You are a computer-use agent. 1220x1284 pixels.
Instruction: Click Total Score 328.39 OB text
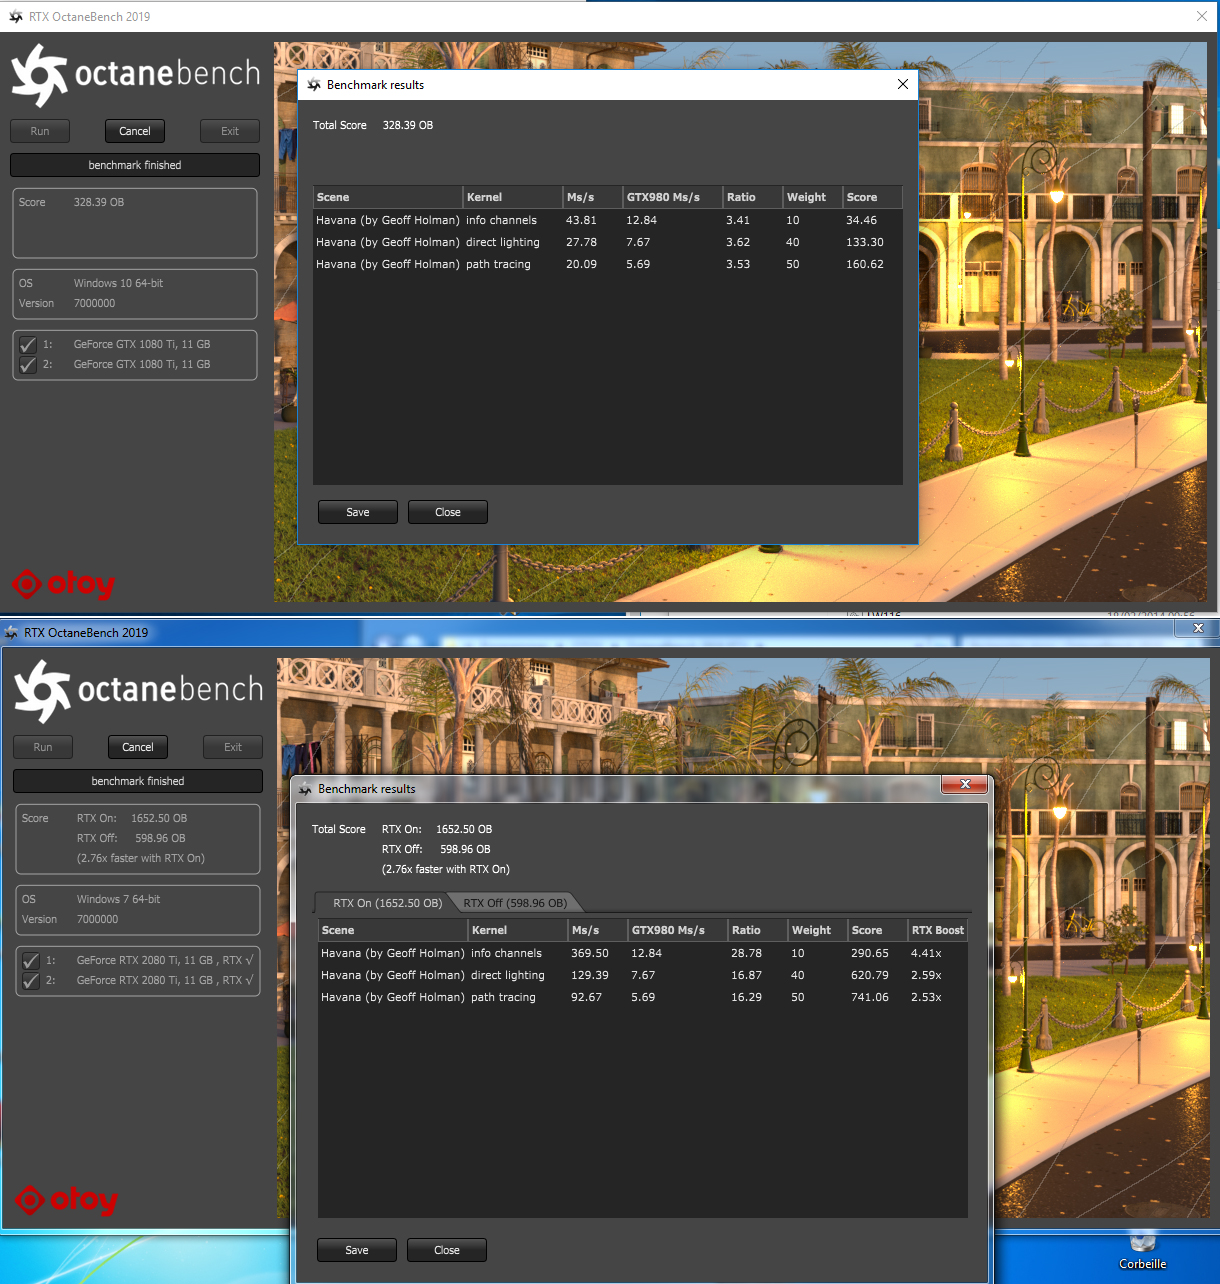point(373,125)
